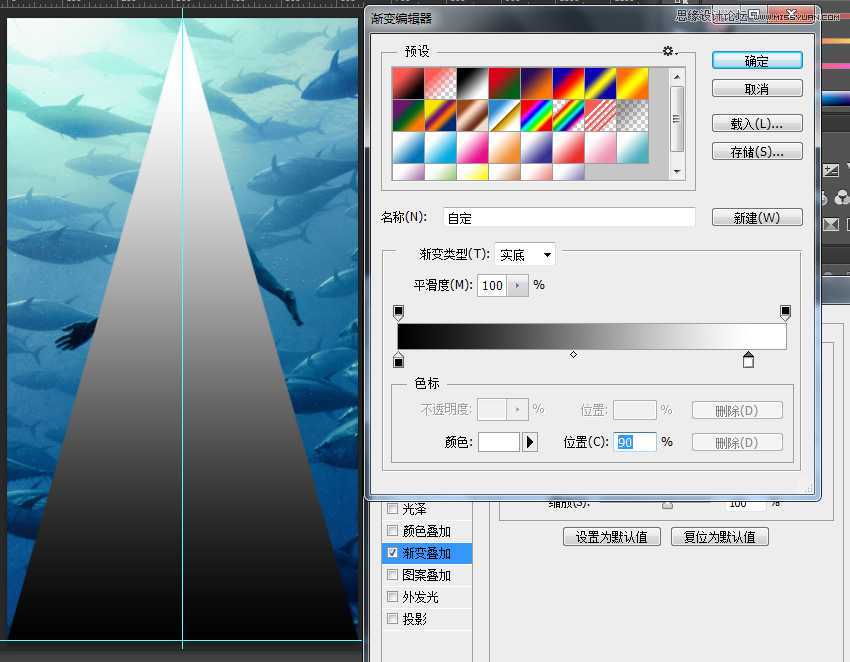Screen dimensions: 850x662
Task: Click the white 颜色 color swatch
Action: [502, 441]
